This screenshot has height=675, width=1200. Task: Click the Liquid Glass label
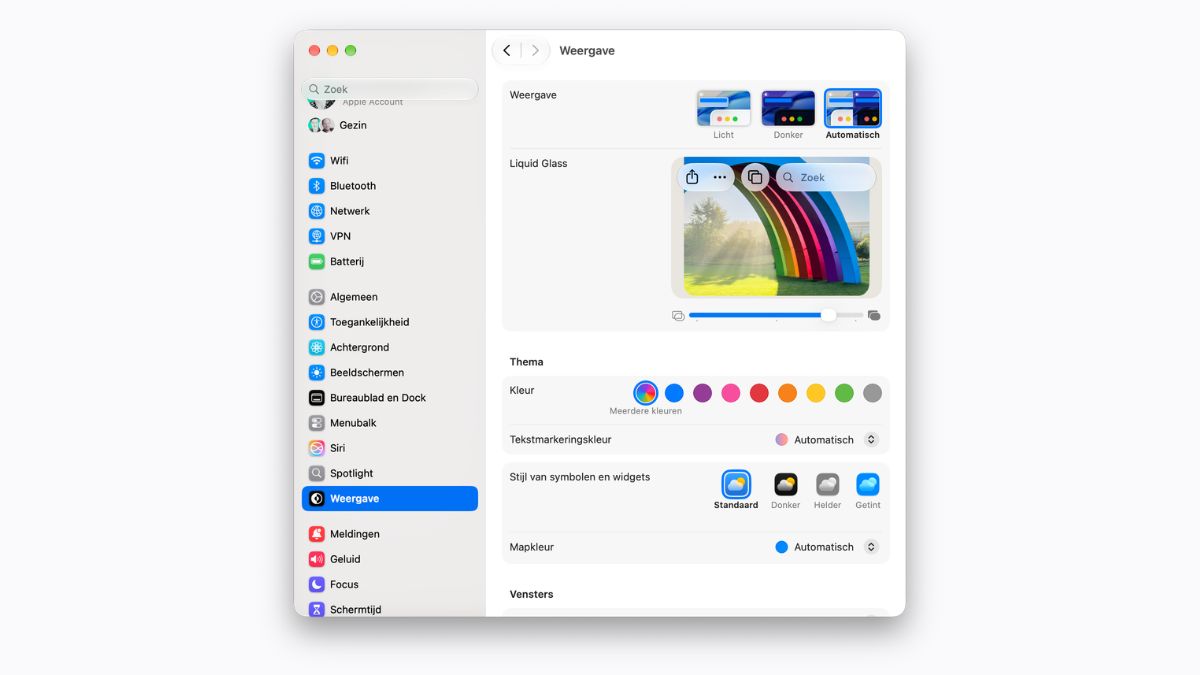(x=538, y=164)
